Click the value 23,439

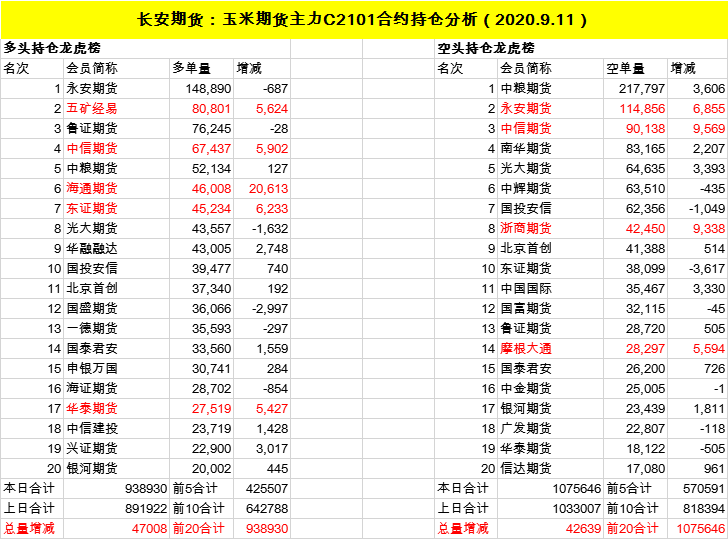pos(636,408)
